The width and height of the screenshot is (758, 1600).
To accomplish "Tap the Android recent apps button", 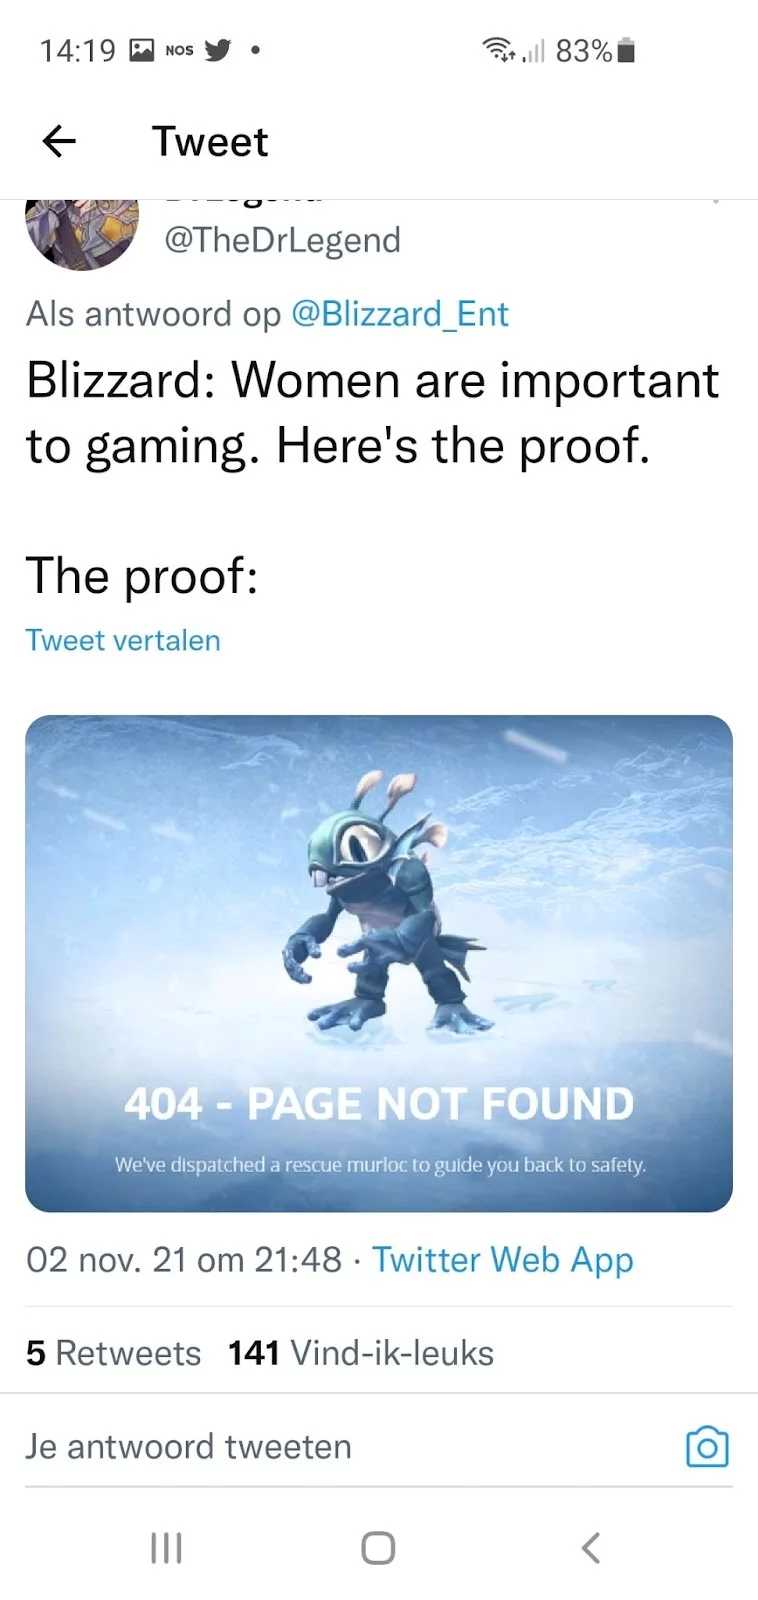I will pos(166,1548).
